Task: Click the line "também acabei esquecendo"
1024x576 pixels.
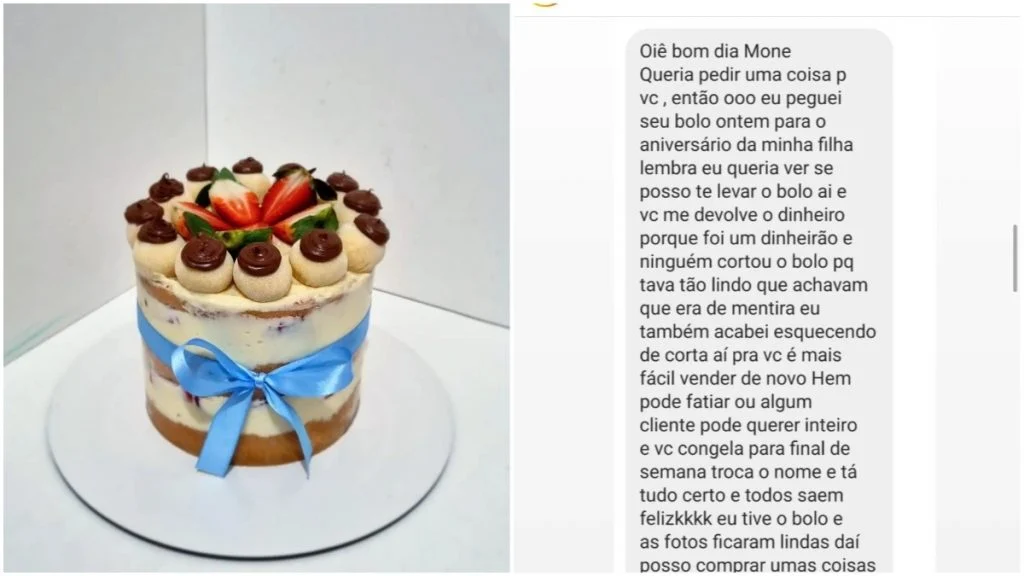Action: point(758,331)
